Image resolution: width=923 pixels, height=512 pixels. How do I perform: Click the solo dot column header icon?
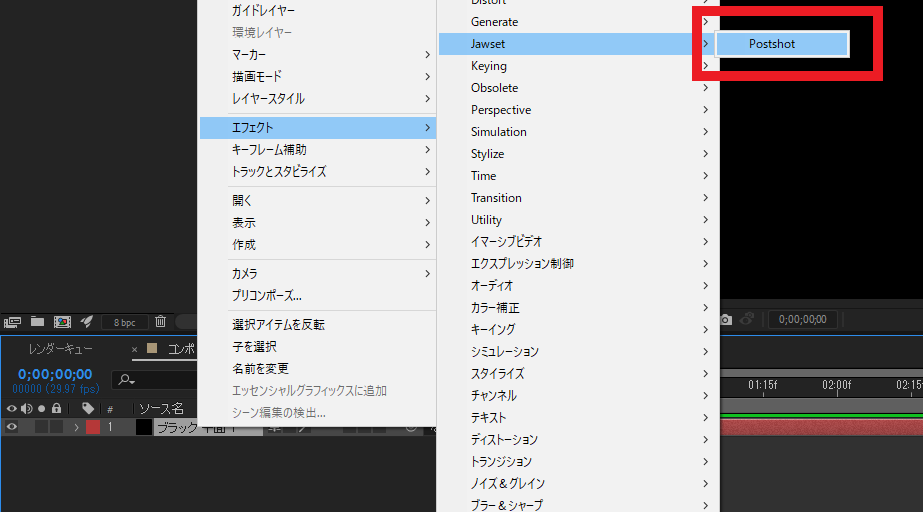pos(41,408)
